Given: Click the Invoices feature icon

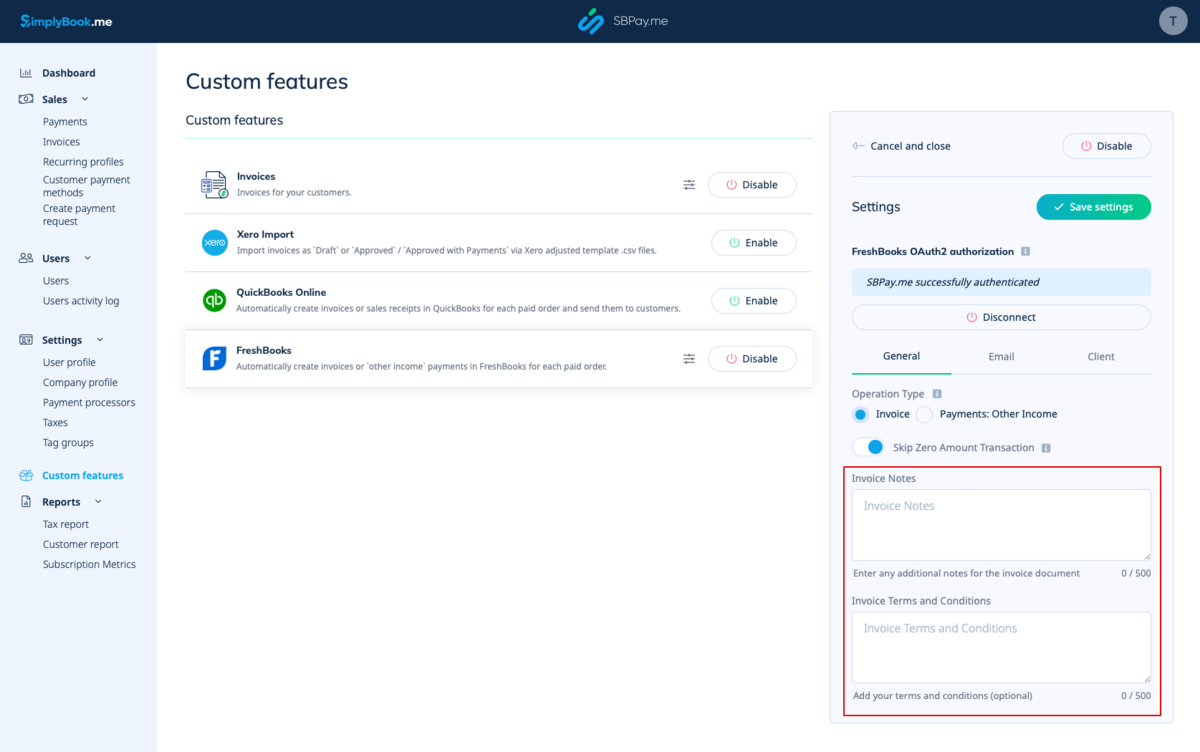Looking at the screenshot, I should [214, 185].
